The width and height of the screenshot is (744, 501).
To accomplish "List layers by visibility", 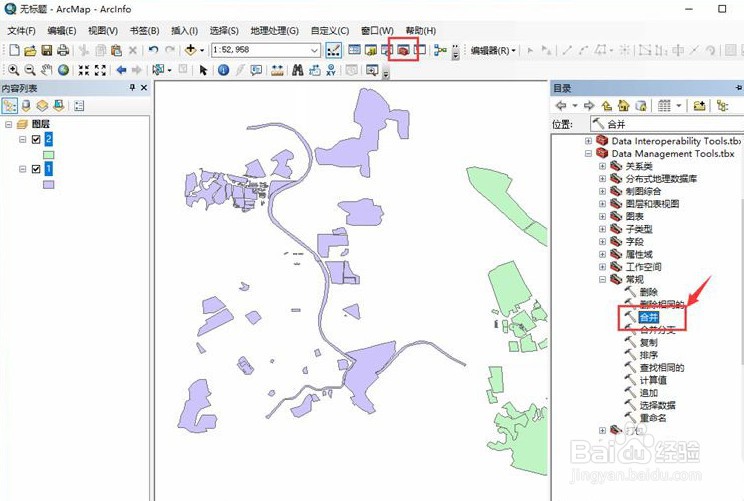I will 42,105.
